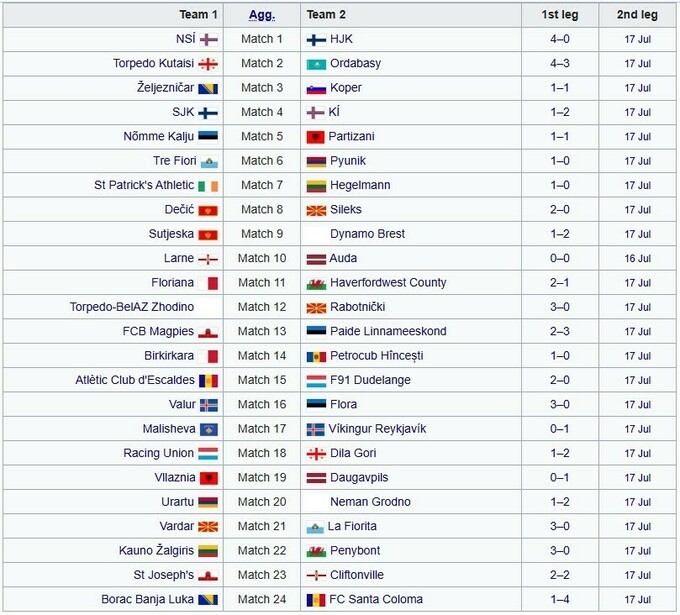Click the Finland flag next to HJK
Viewport: 680px width, 615px height.
point(315,40)
